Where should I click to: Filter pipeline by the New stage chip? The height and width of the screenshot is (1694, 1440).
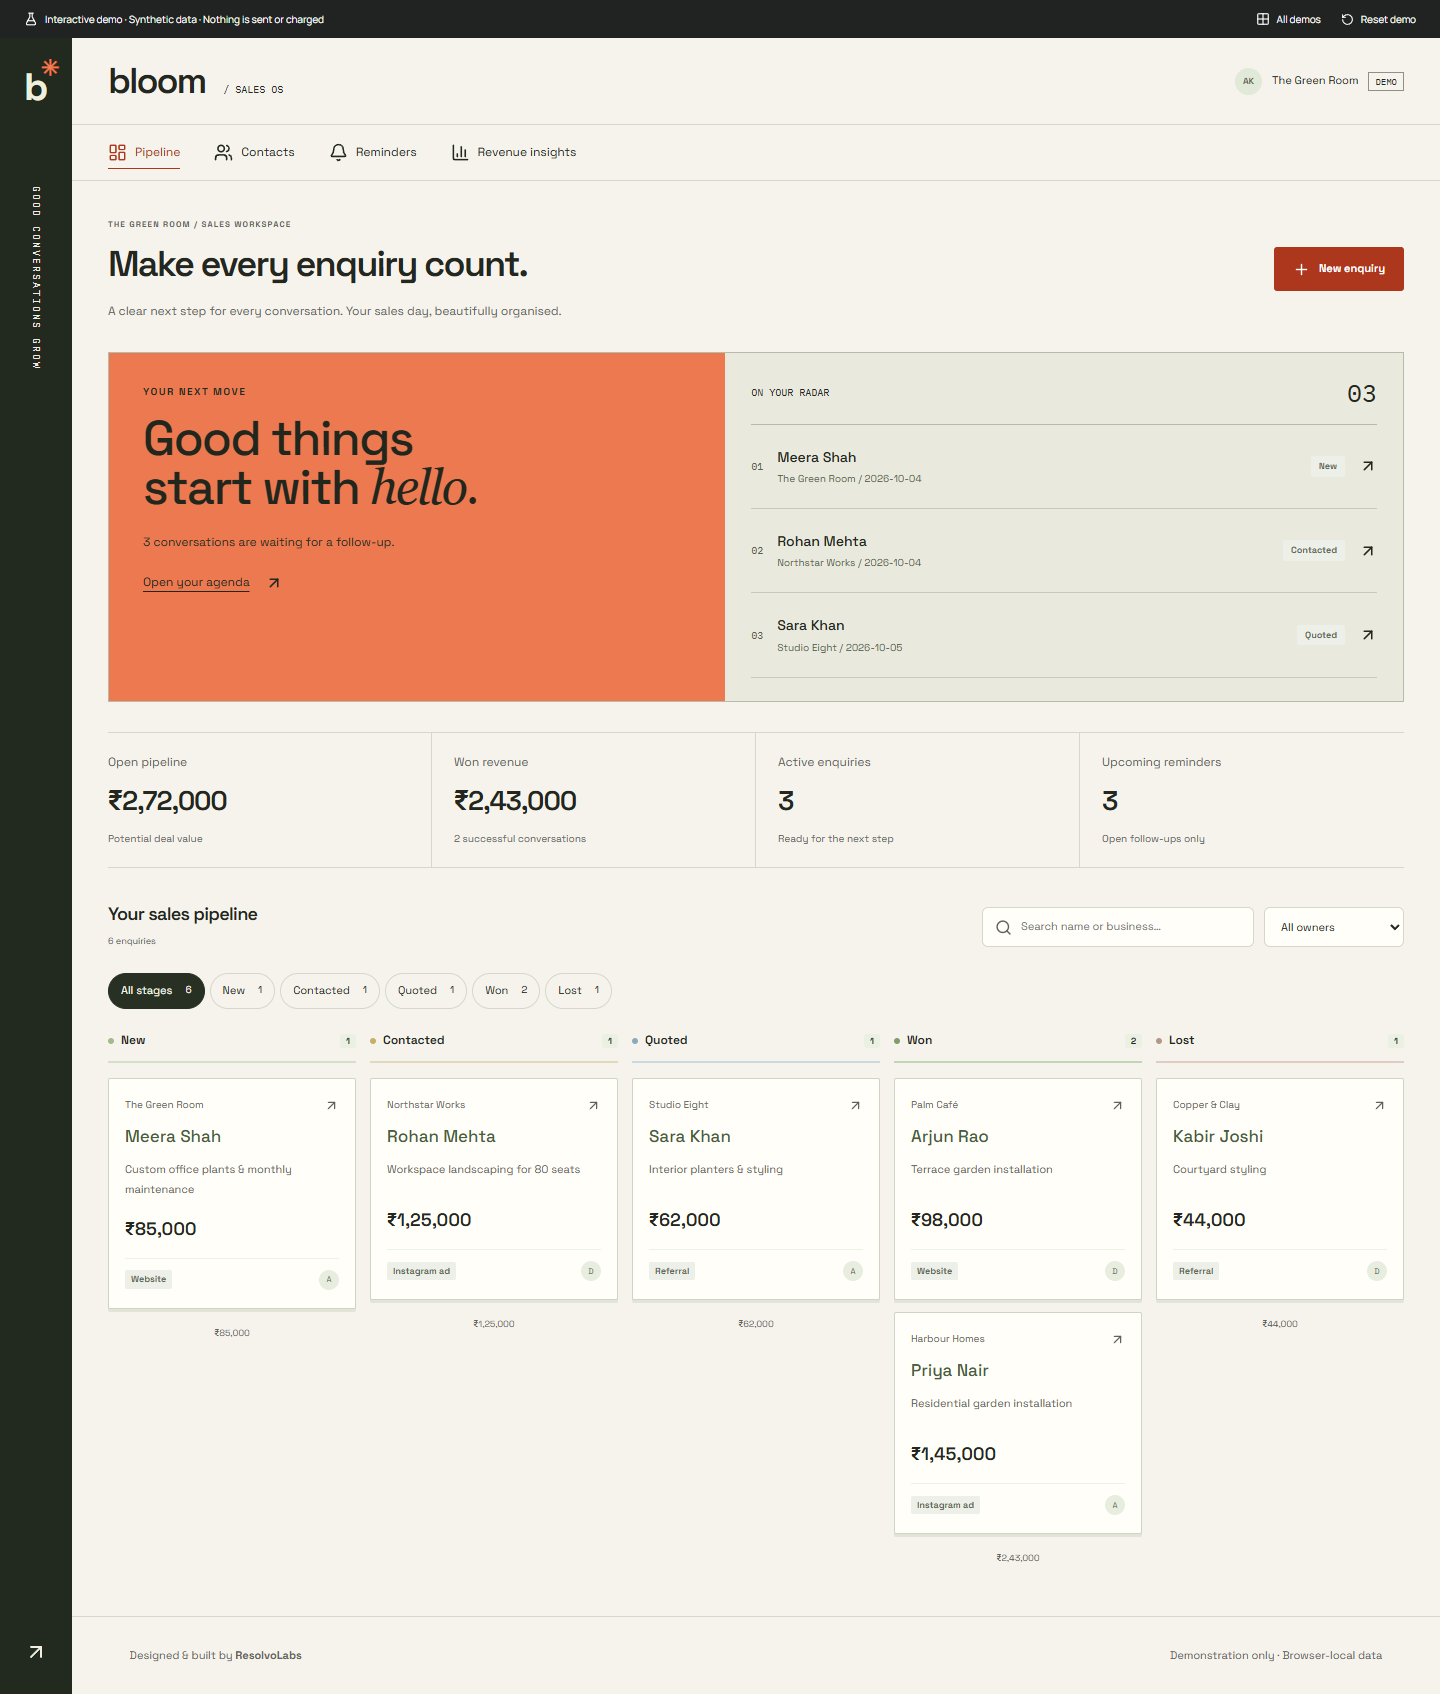point(242,991)
